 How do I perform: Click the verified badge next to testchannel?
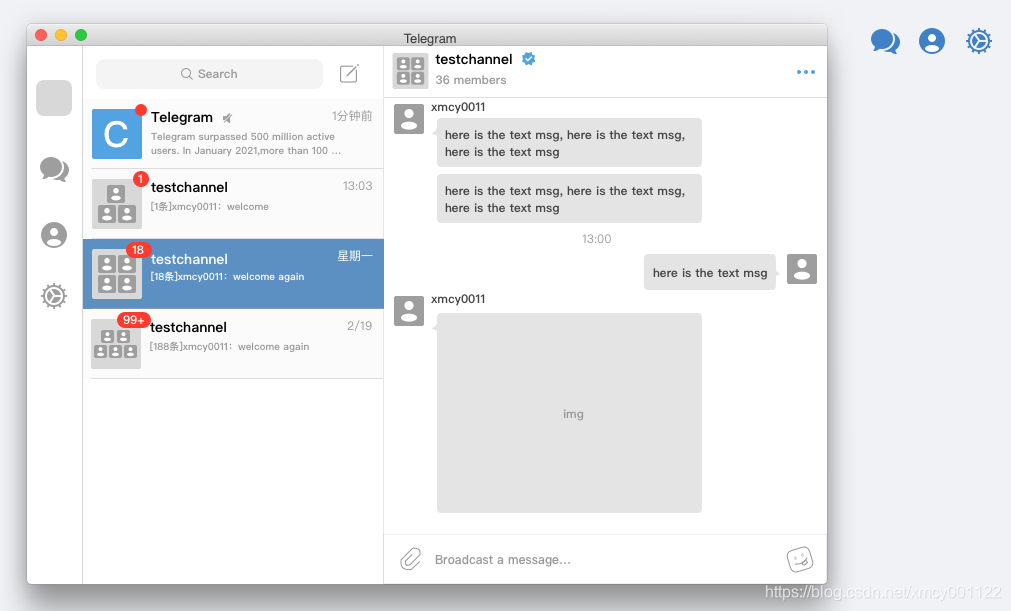(529, 59)
